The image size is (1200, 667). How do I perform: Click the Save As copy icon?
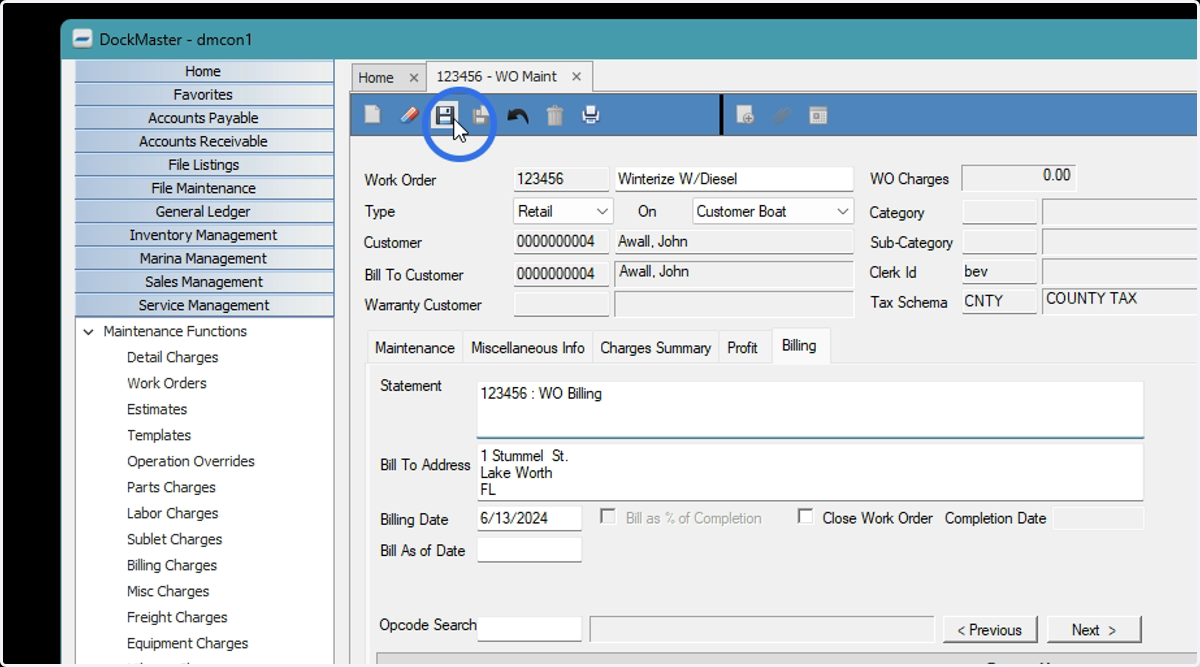pos(481,115)
